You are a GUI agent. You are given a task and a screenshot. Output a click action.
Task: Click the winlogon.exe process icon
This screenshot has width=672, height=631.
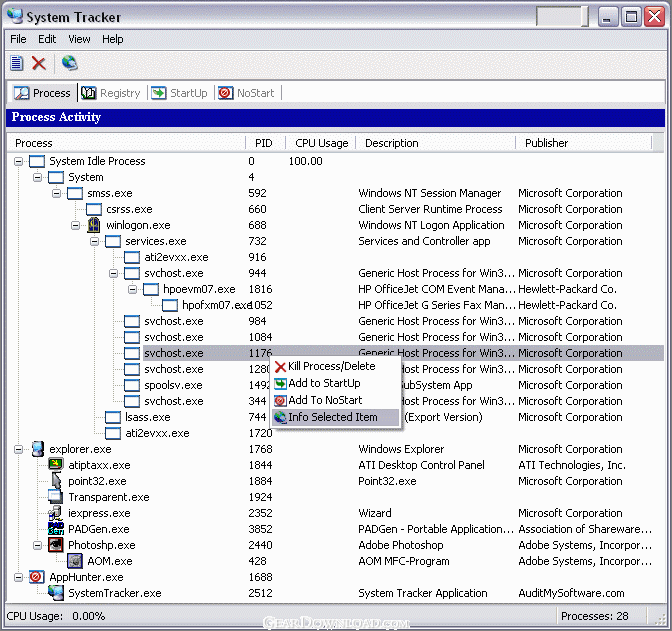pyautogui.click(x=93, y=225)
